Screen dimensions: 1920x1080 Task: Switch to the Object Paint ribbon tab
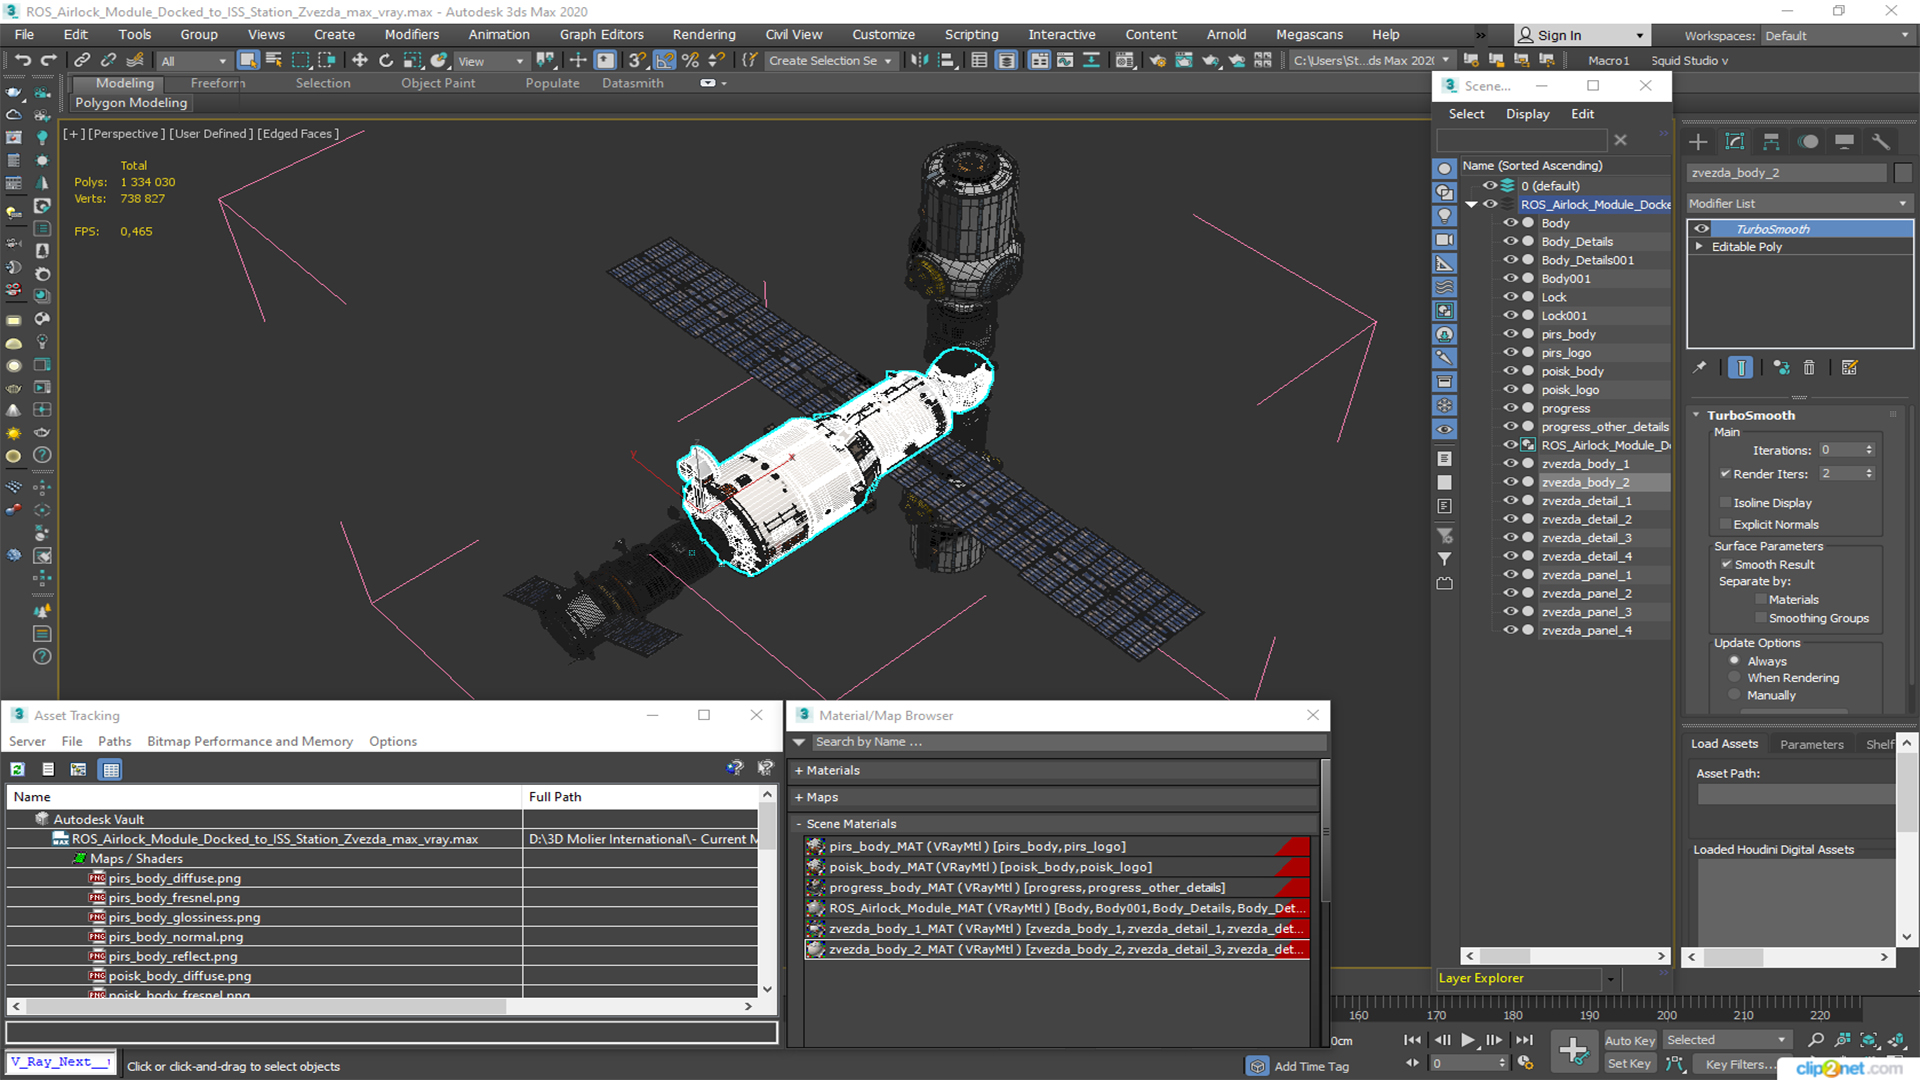click(438, 83)
